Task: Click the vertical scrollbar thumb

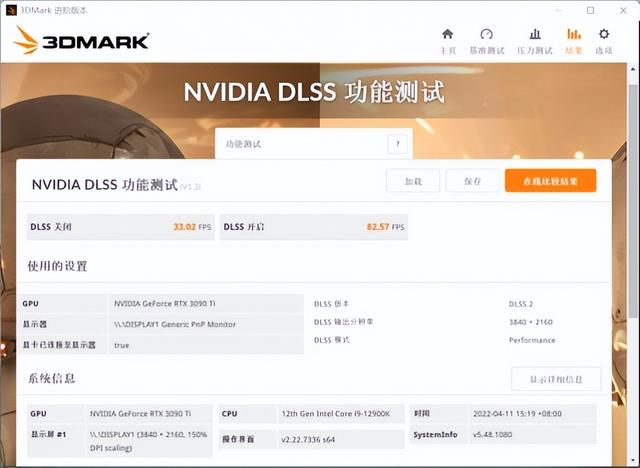Action: pyautogui.click(x=633, y=200)
